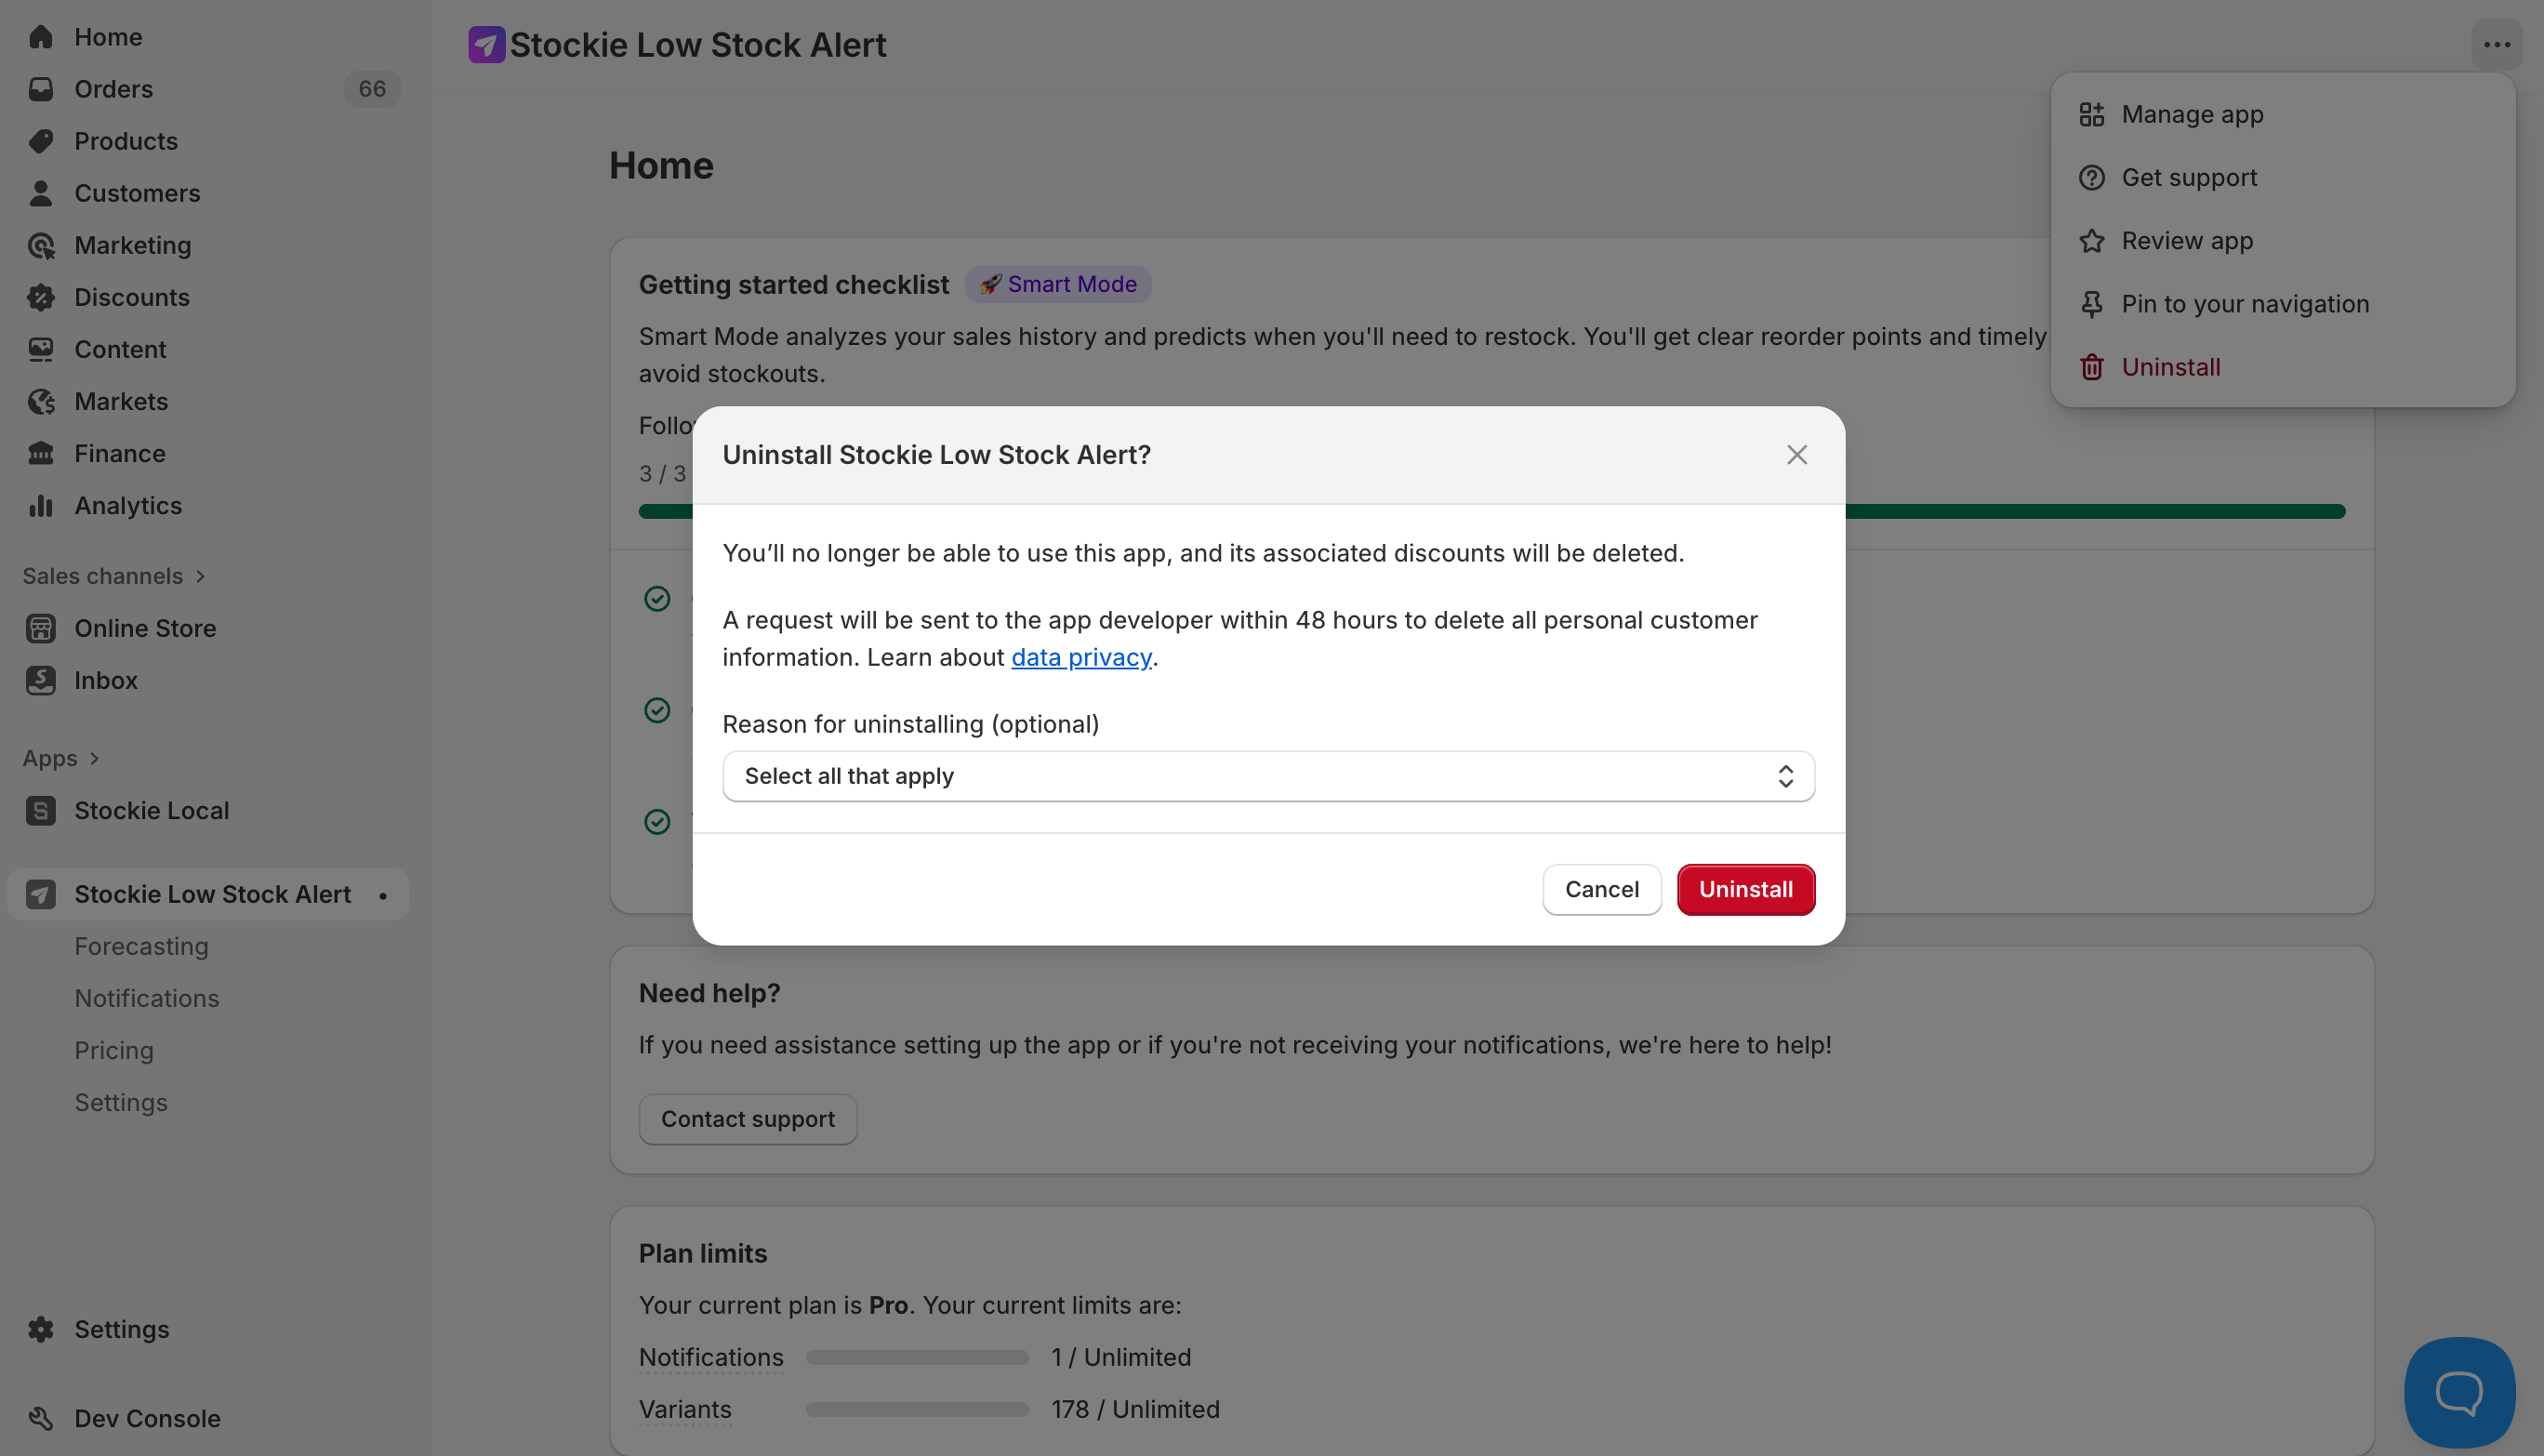Click the three-dot more actions icon
Image resolution: width=2544 pixels, height=1456 pixels.
pos(2497,45)
